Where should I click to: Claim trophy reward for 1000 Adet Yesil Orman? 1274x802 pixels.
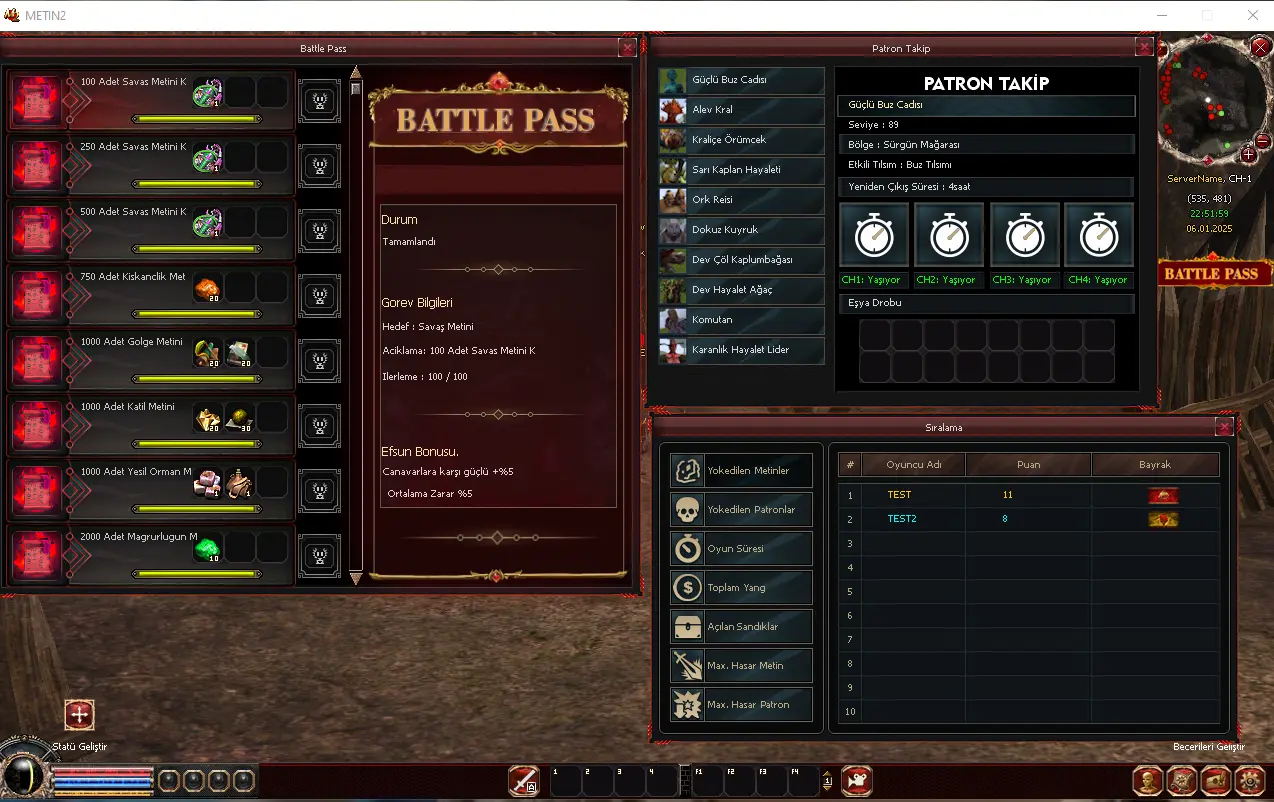pos(319,490)
